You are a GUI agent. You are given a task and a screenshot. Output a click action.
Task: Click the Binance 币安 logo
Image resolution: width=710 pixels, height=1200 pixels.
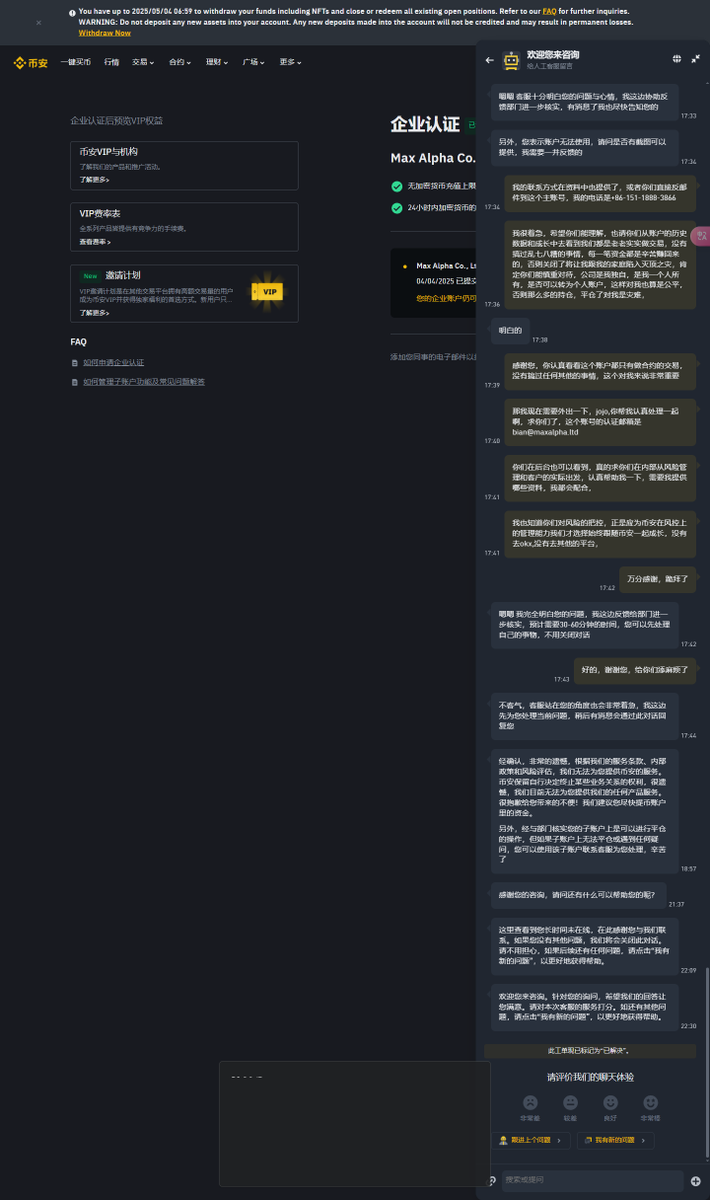pyautogui.click(x=30, y=62)
